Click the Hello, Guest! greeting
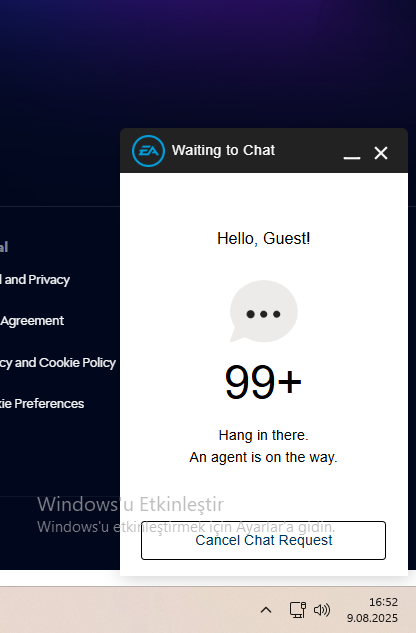This screenshot has height=633, width=416. (x=264, y=238)
